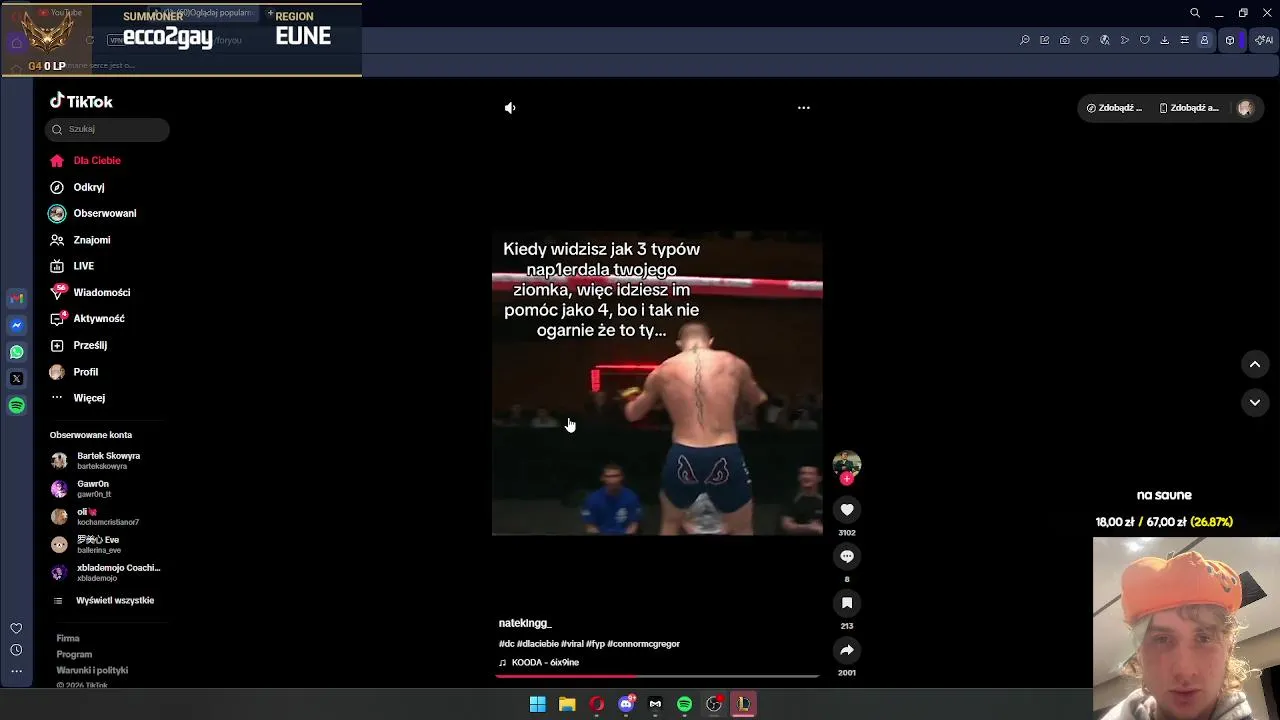Open Spotify in browser sidebar
Image resolution: width=1280 pixels, height=720 pixels.
(x=16, y=405)
